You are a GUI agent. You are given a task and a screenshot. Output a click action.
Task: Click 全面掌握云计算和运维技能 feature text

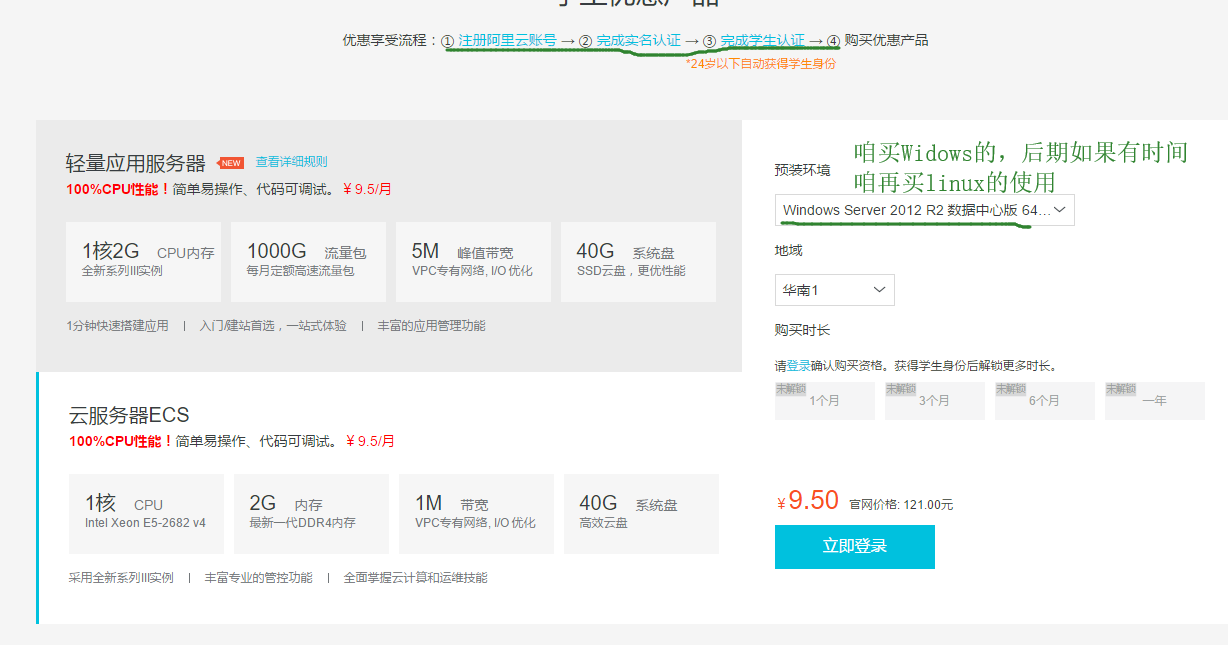click(416, 578)
